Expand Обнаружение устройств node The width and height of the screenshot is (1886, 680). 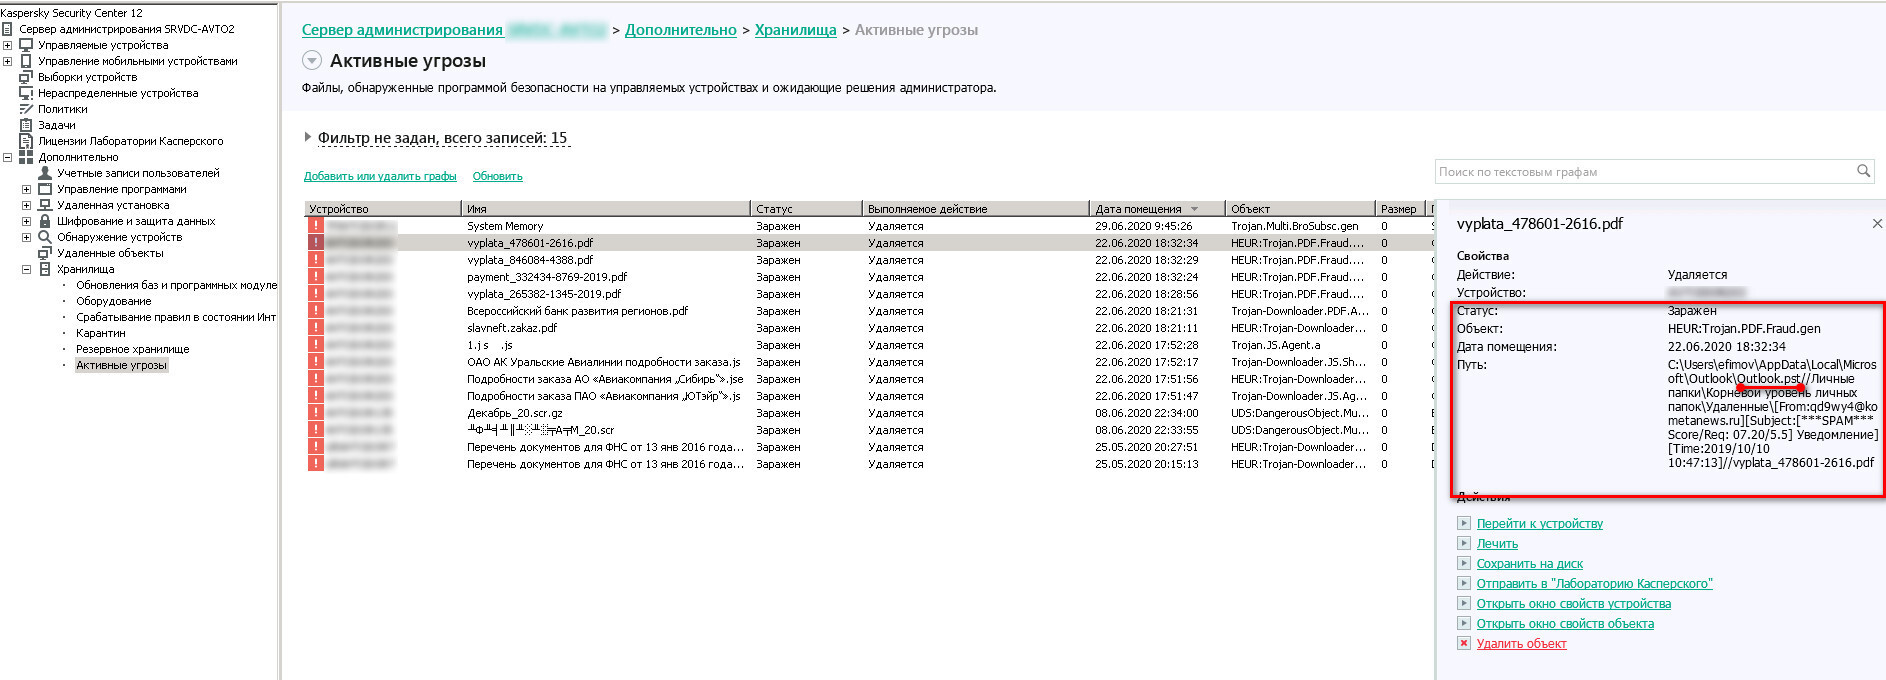point(27,237)
